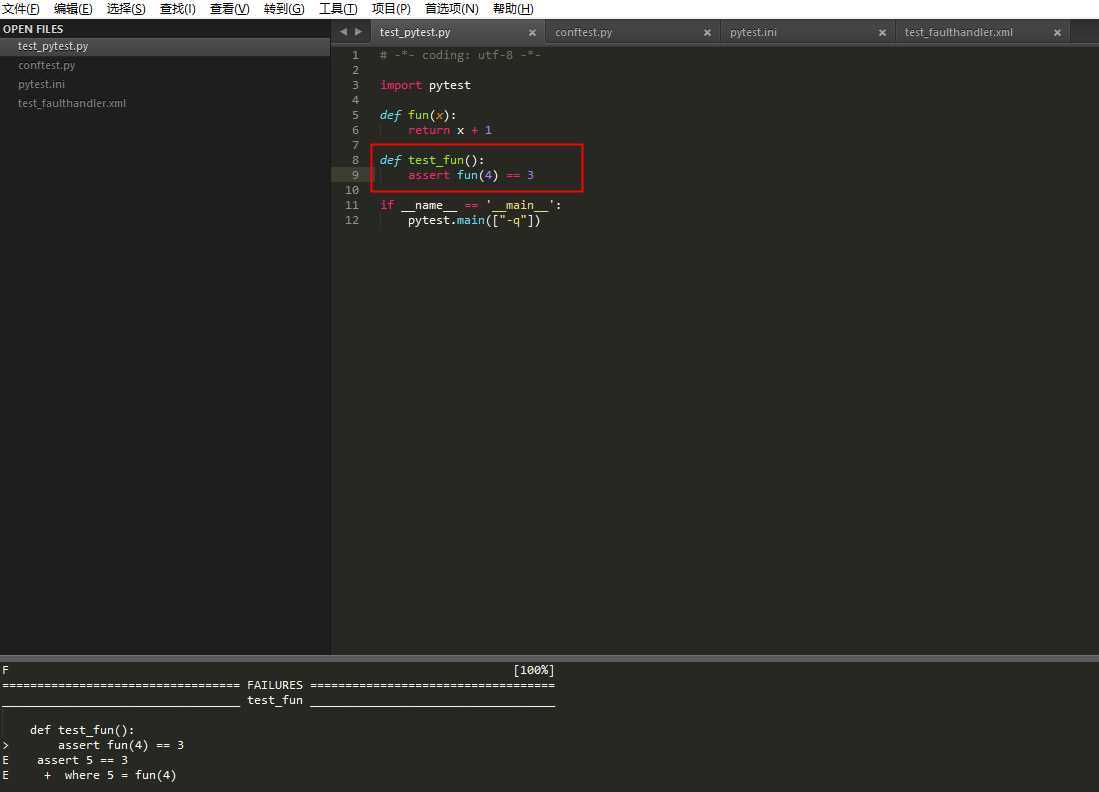Viewport: 1099px width, 792px height.
Task: Go to previous tab with left arrow
Action: (343, 32)
